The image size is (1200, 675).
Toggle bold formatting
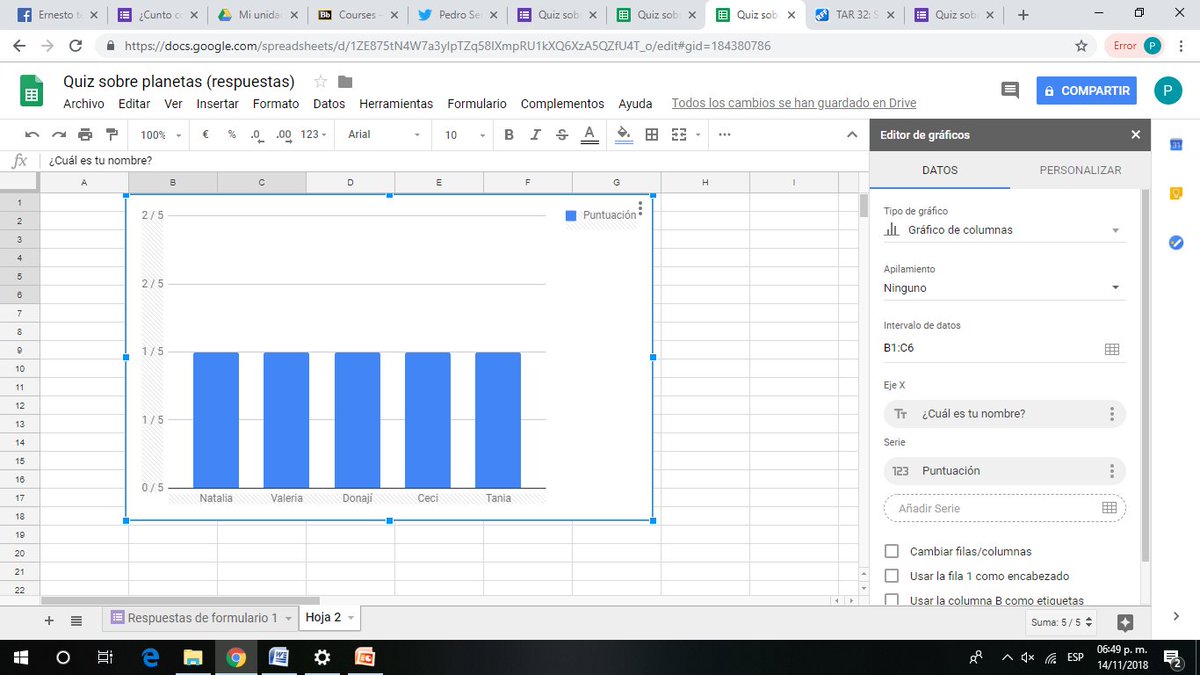tap(509, 135)
